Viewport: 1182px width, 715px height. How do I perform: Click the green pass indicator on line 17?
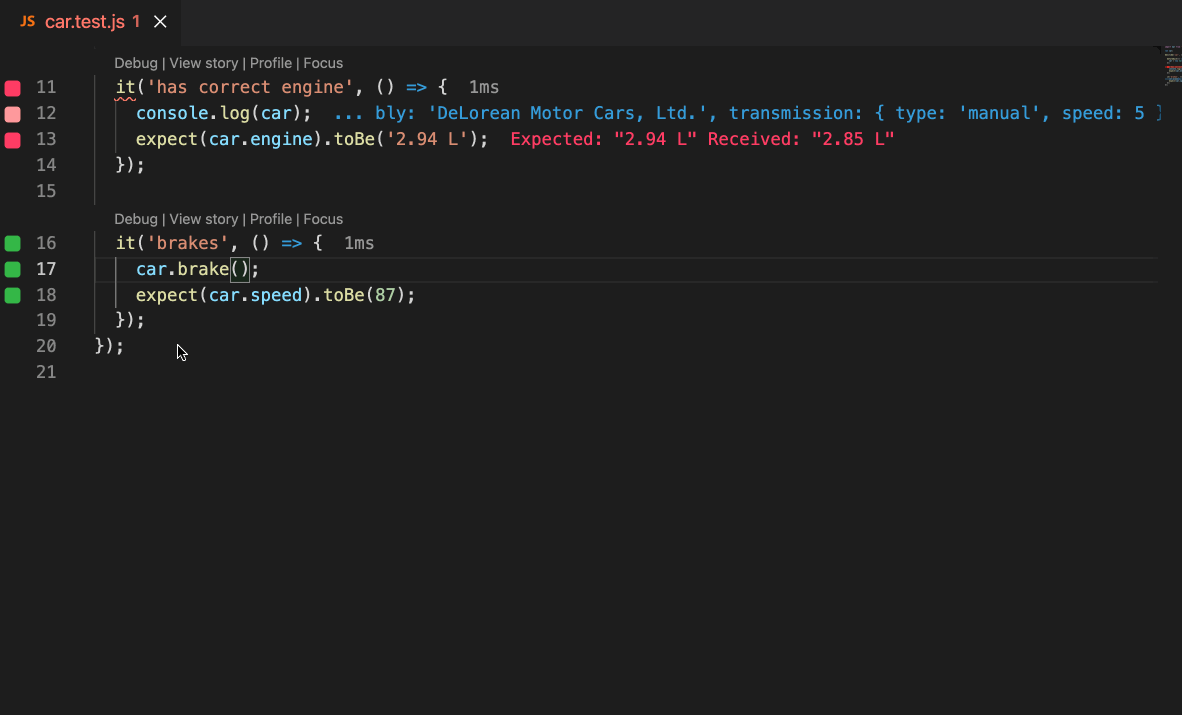[13, 269]
